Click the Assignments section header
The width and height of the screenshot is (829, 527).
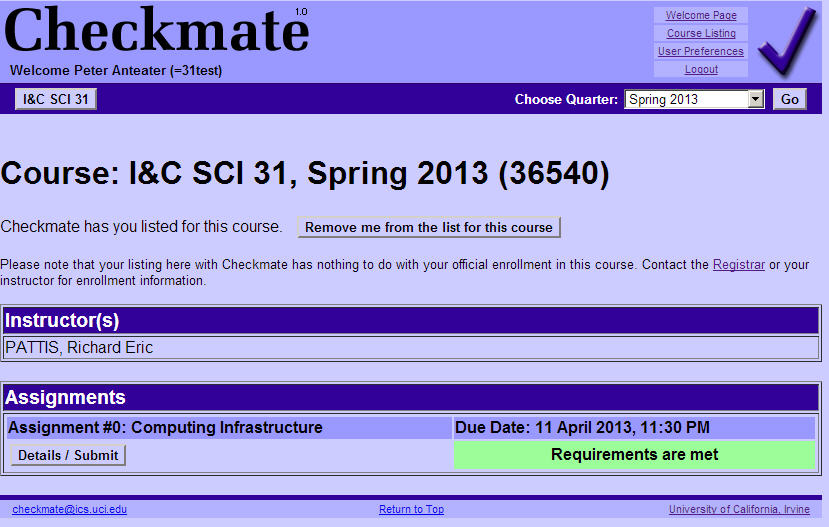pyautogui.click(x=66, y=398)
